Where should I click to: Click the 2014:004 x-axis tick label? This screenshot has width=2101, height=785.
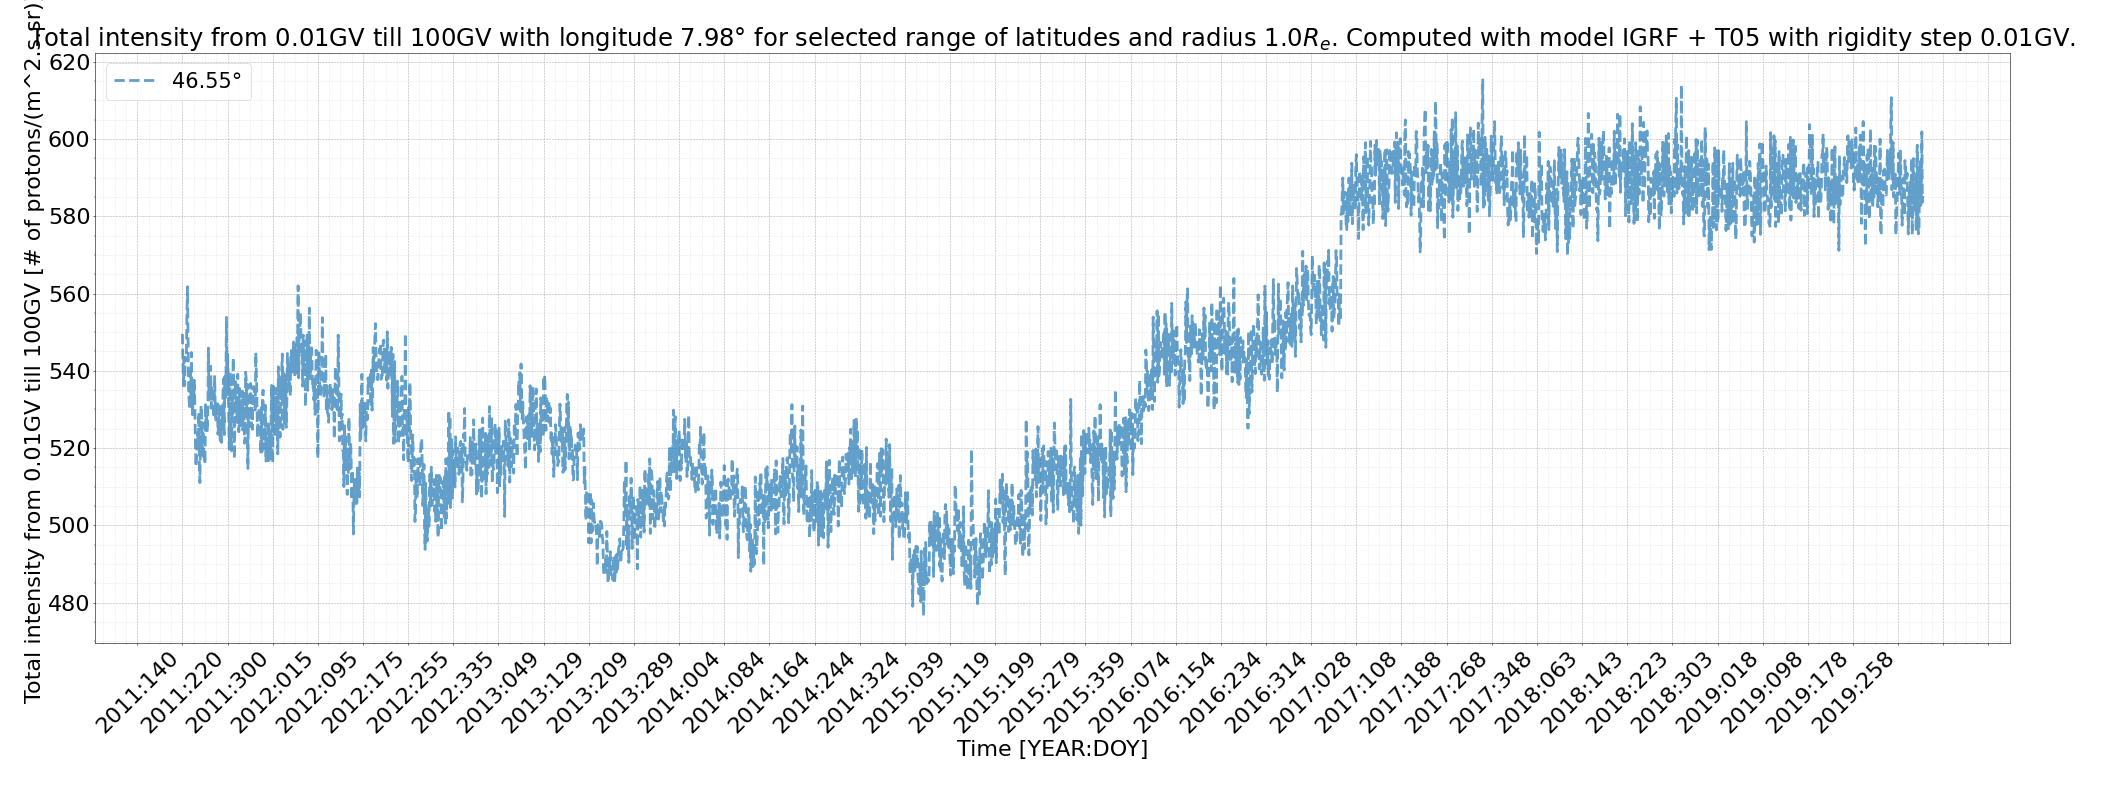(x=680, y=691)
